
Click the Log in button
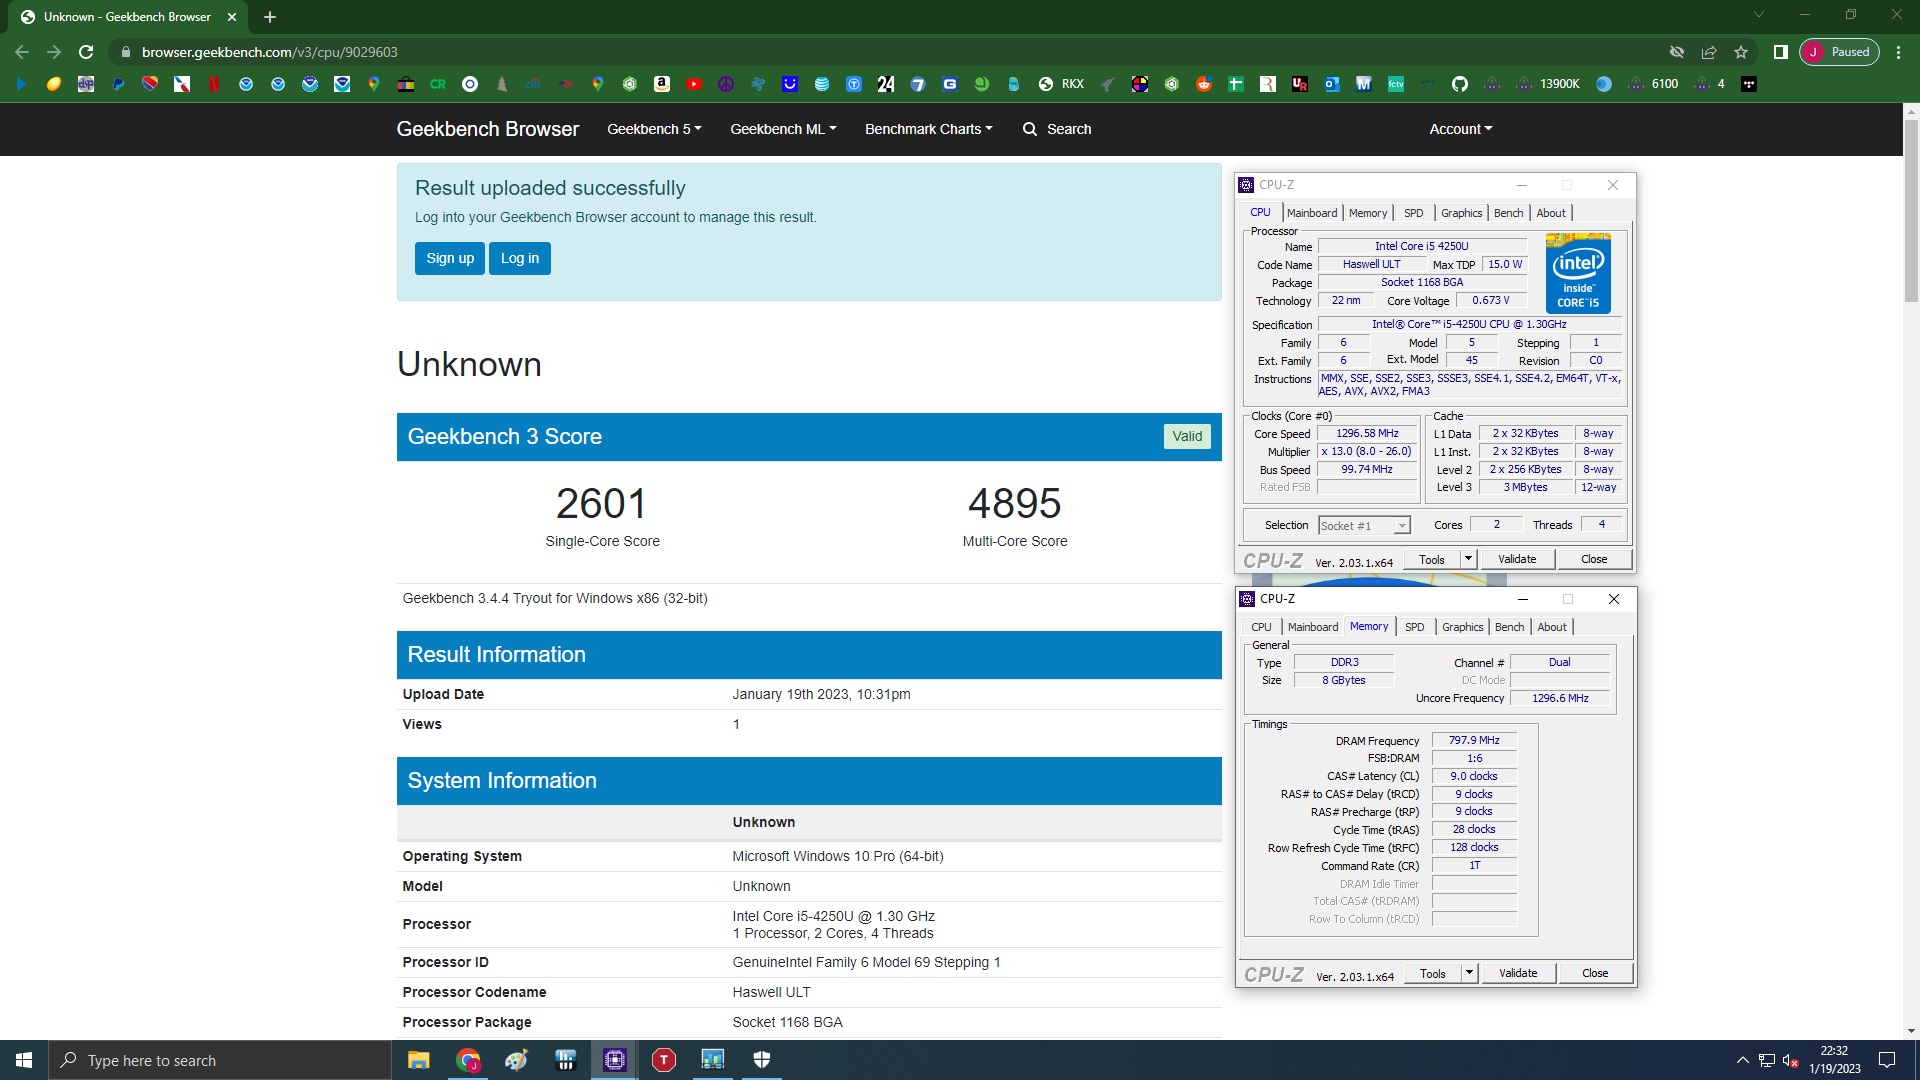pos(520,258)
